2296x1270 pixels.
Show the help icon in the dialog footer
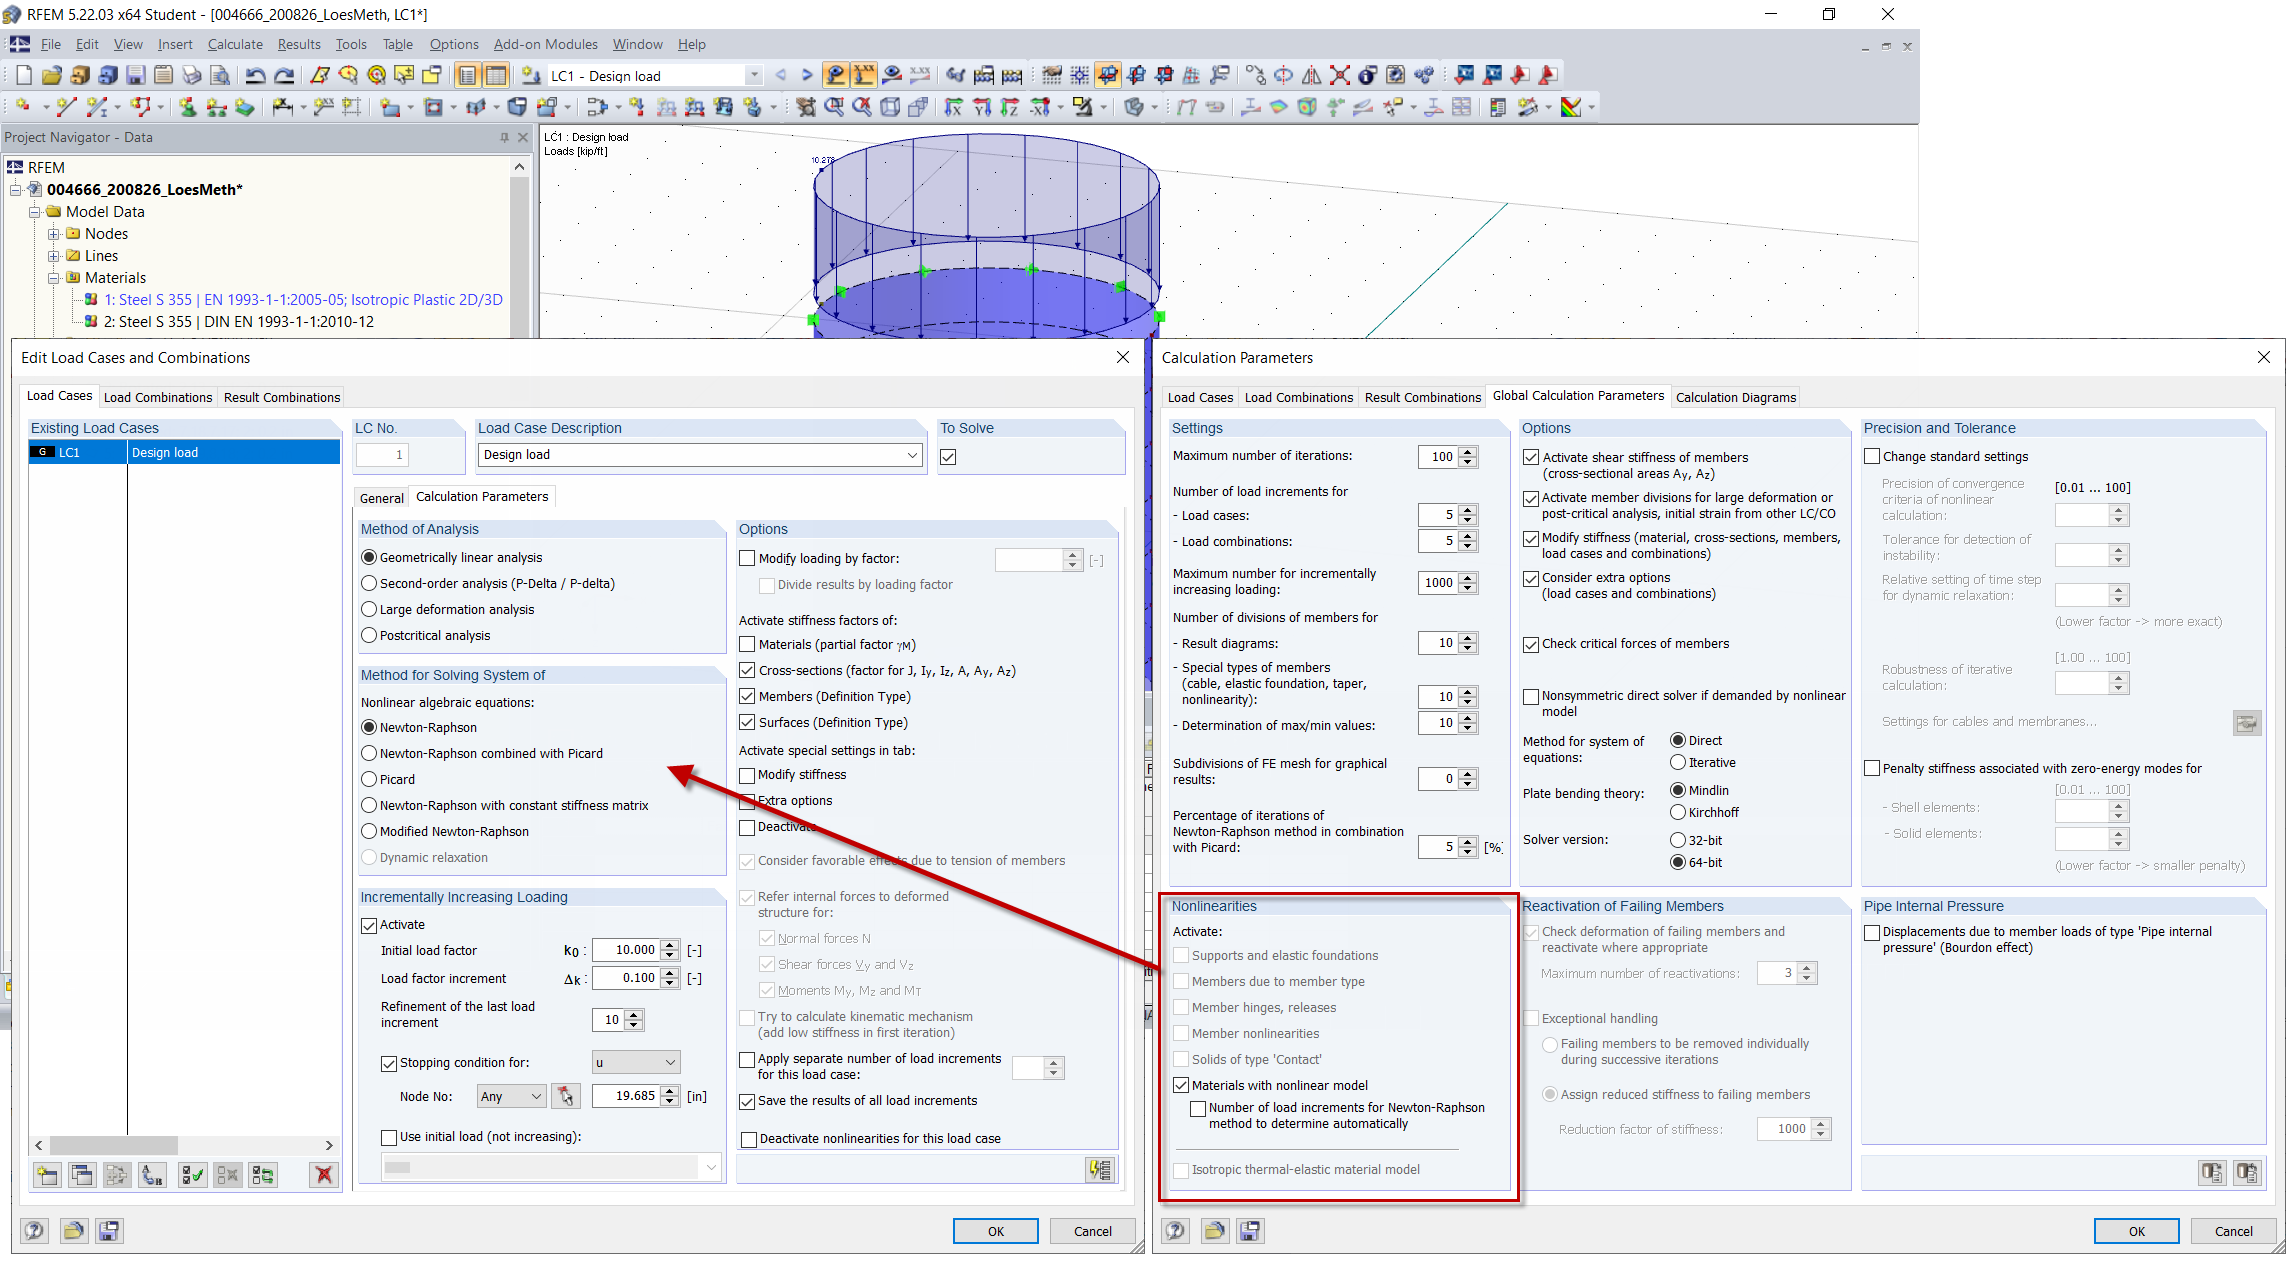34,1231
